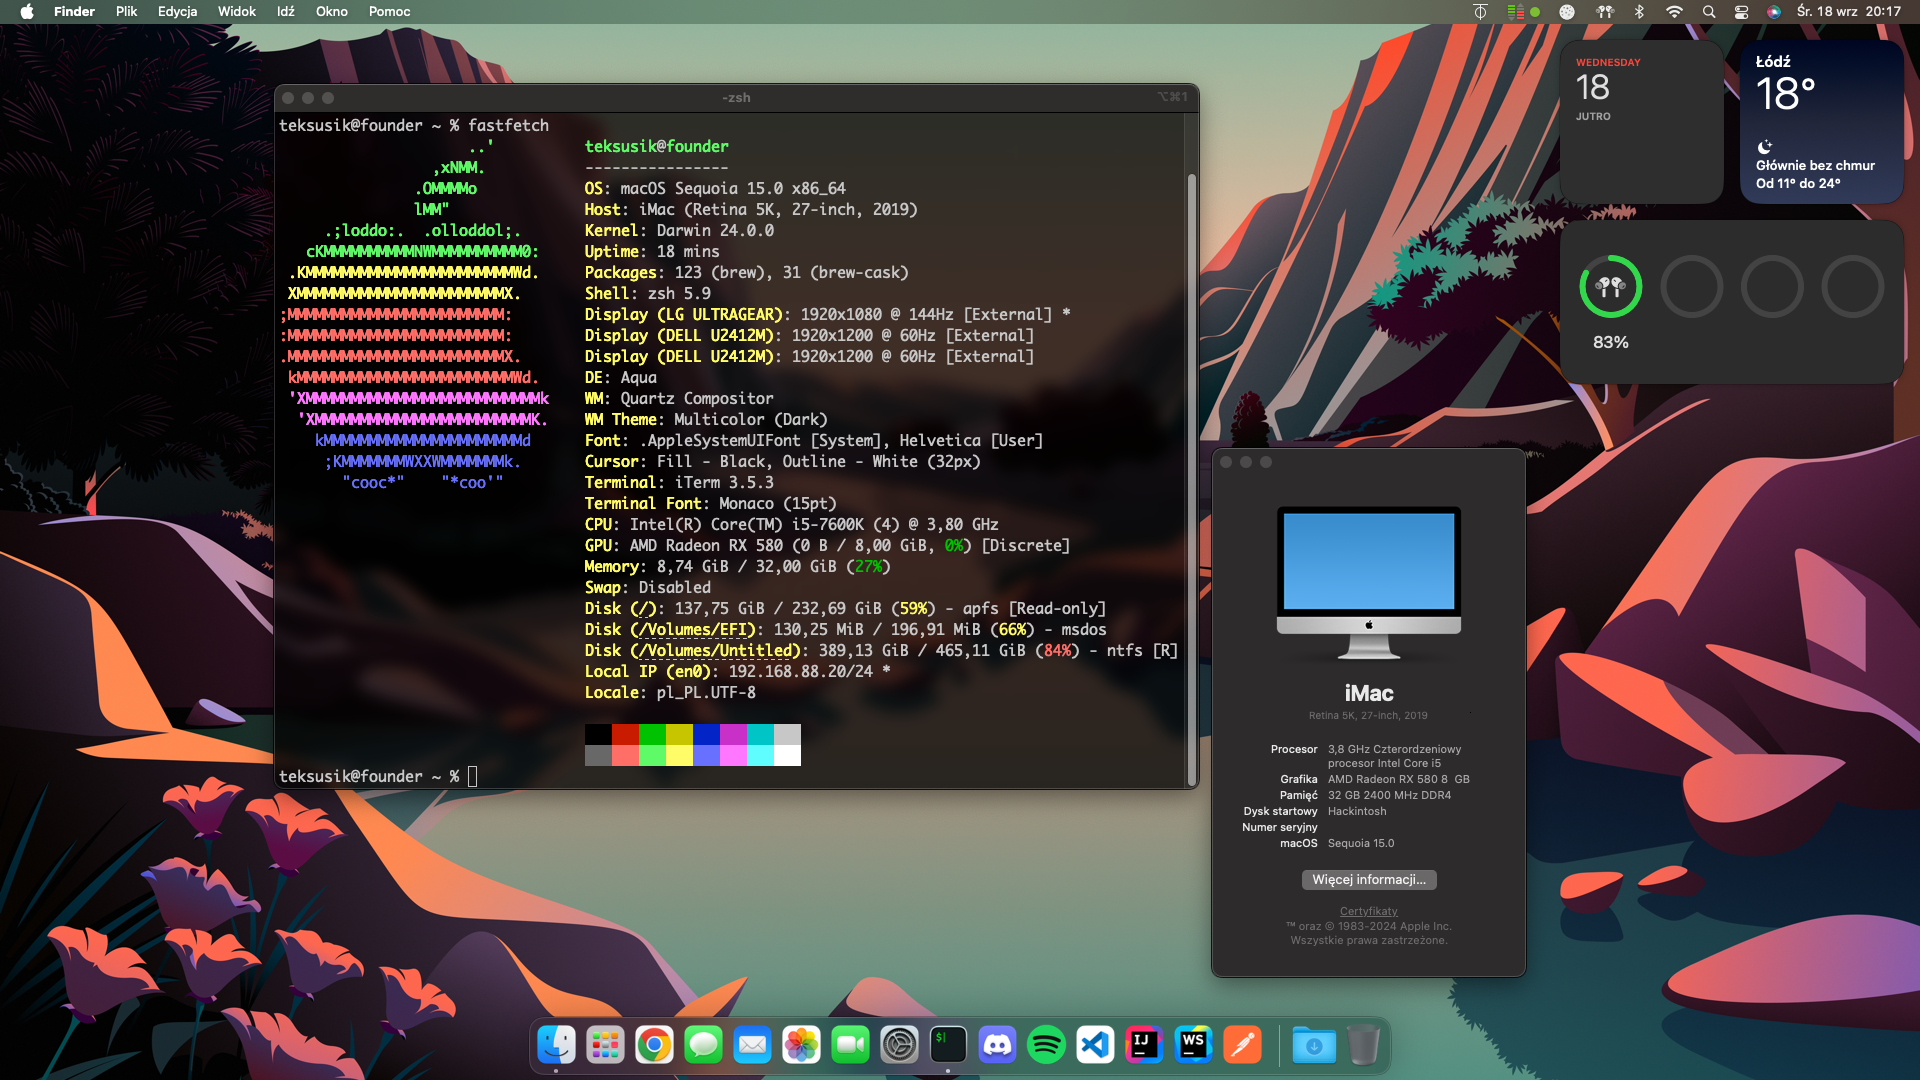Open the Trash in the Dock

click(1363, 1045)
